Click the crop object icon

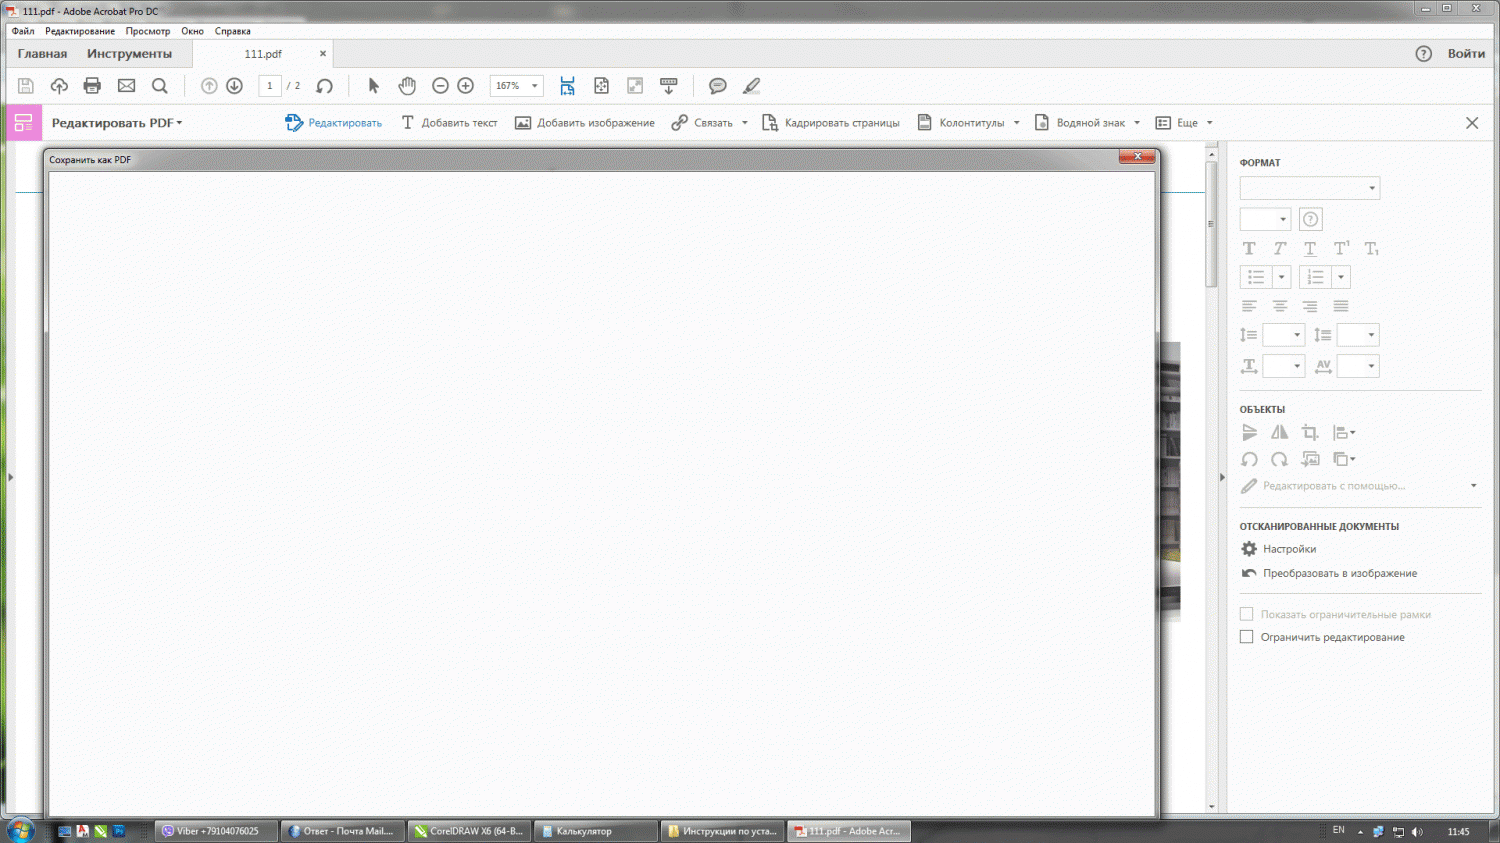pyautogui.click(x=1310, y=433)
